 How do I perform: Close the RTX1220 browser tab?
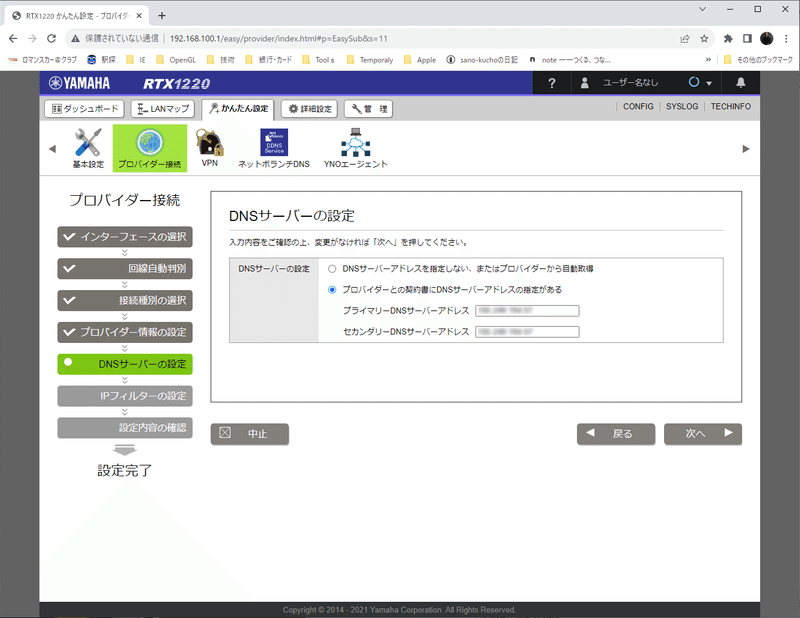coord(139,16)
